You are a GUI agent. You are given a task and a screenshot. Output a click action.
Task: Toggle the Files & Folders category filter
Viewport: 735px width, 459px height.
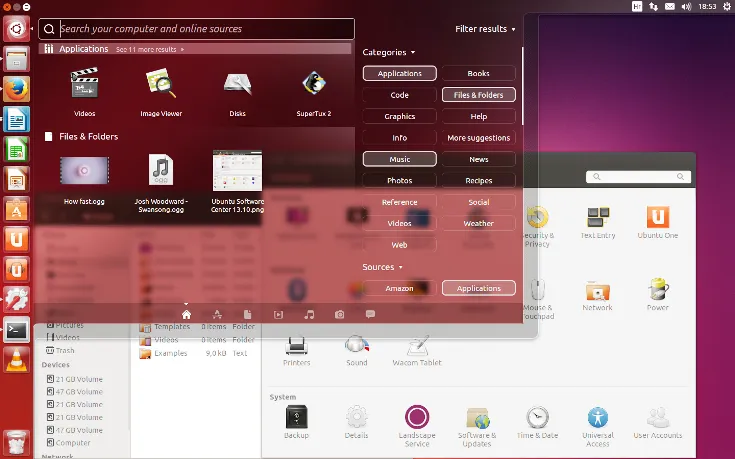pyautogui.click(x=479, y=95)
